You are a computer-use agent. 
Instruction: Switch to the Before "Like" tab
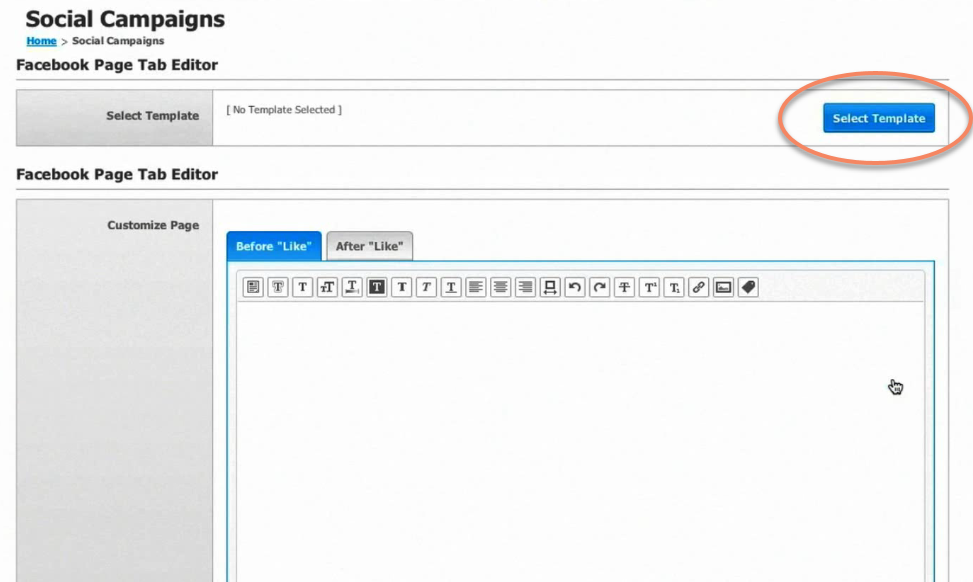[x=274, y=246]
